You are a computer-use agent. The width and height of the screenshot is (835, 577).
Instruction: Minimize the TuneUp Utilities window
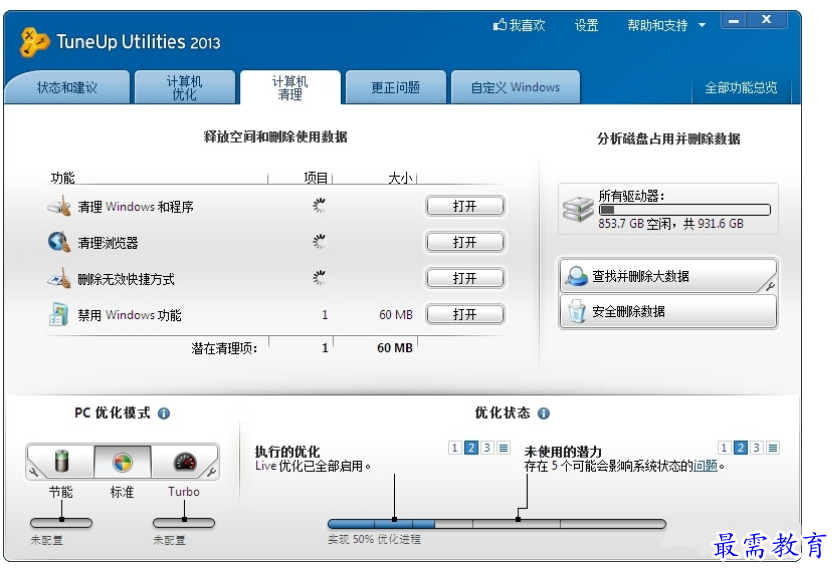click(x=734, y=20)
